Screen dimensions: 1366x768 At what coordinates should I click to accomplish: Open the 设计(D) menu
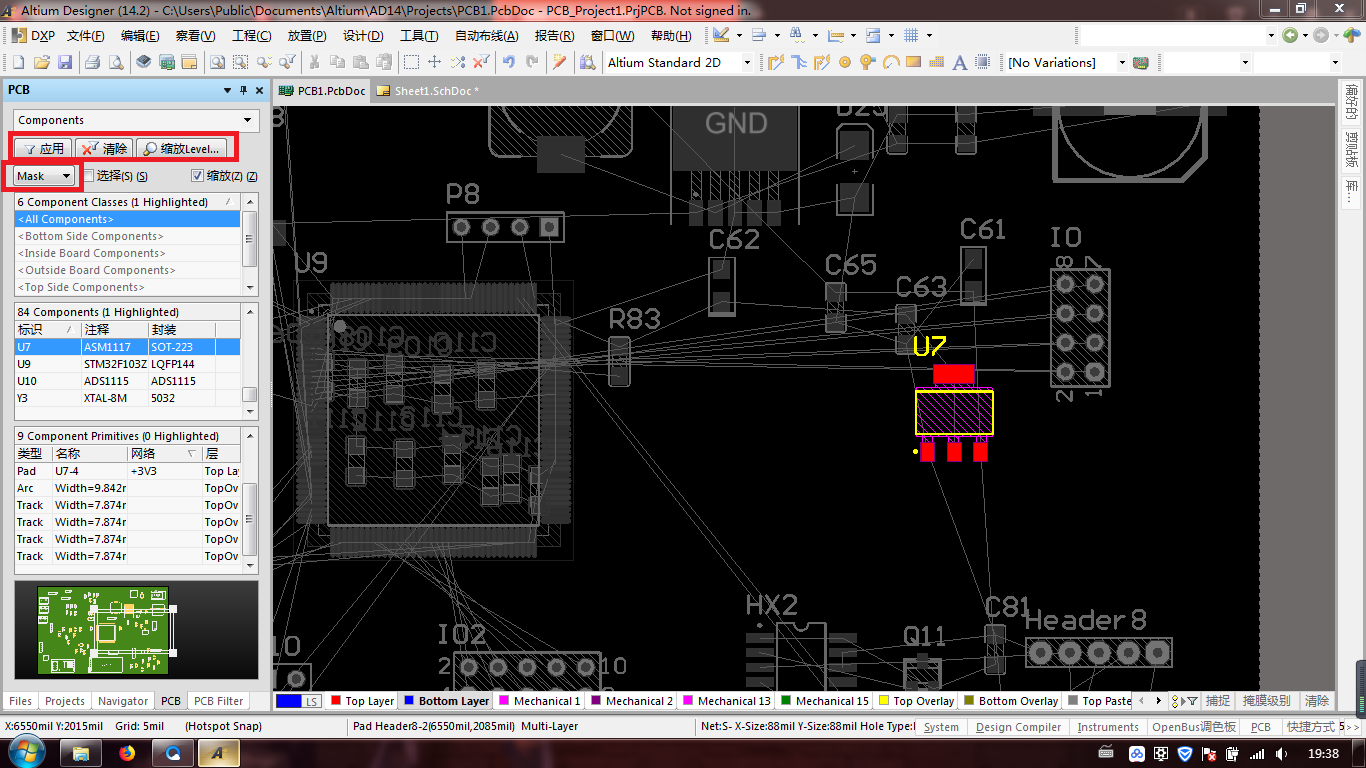tap(362, 36)
